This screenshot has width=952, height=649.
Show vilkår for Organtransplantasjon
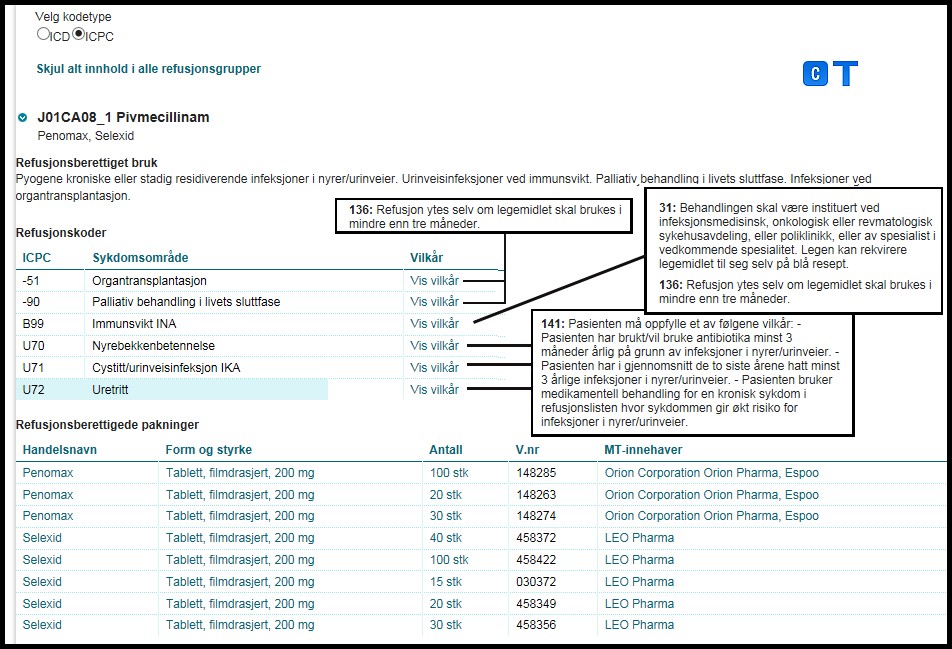(434, 281)
